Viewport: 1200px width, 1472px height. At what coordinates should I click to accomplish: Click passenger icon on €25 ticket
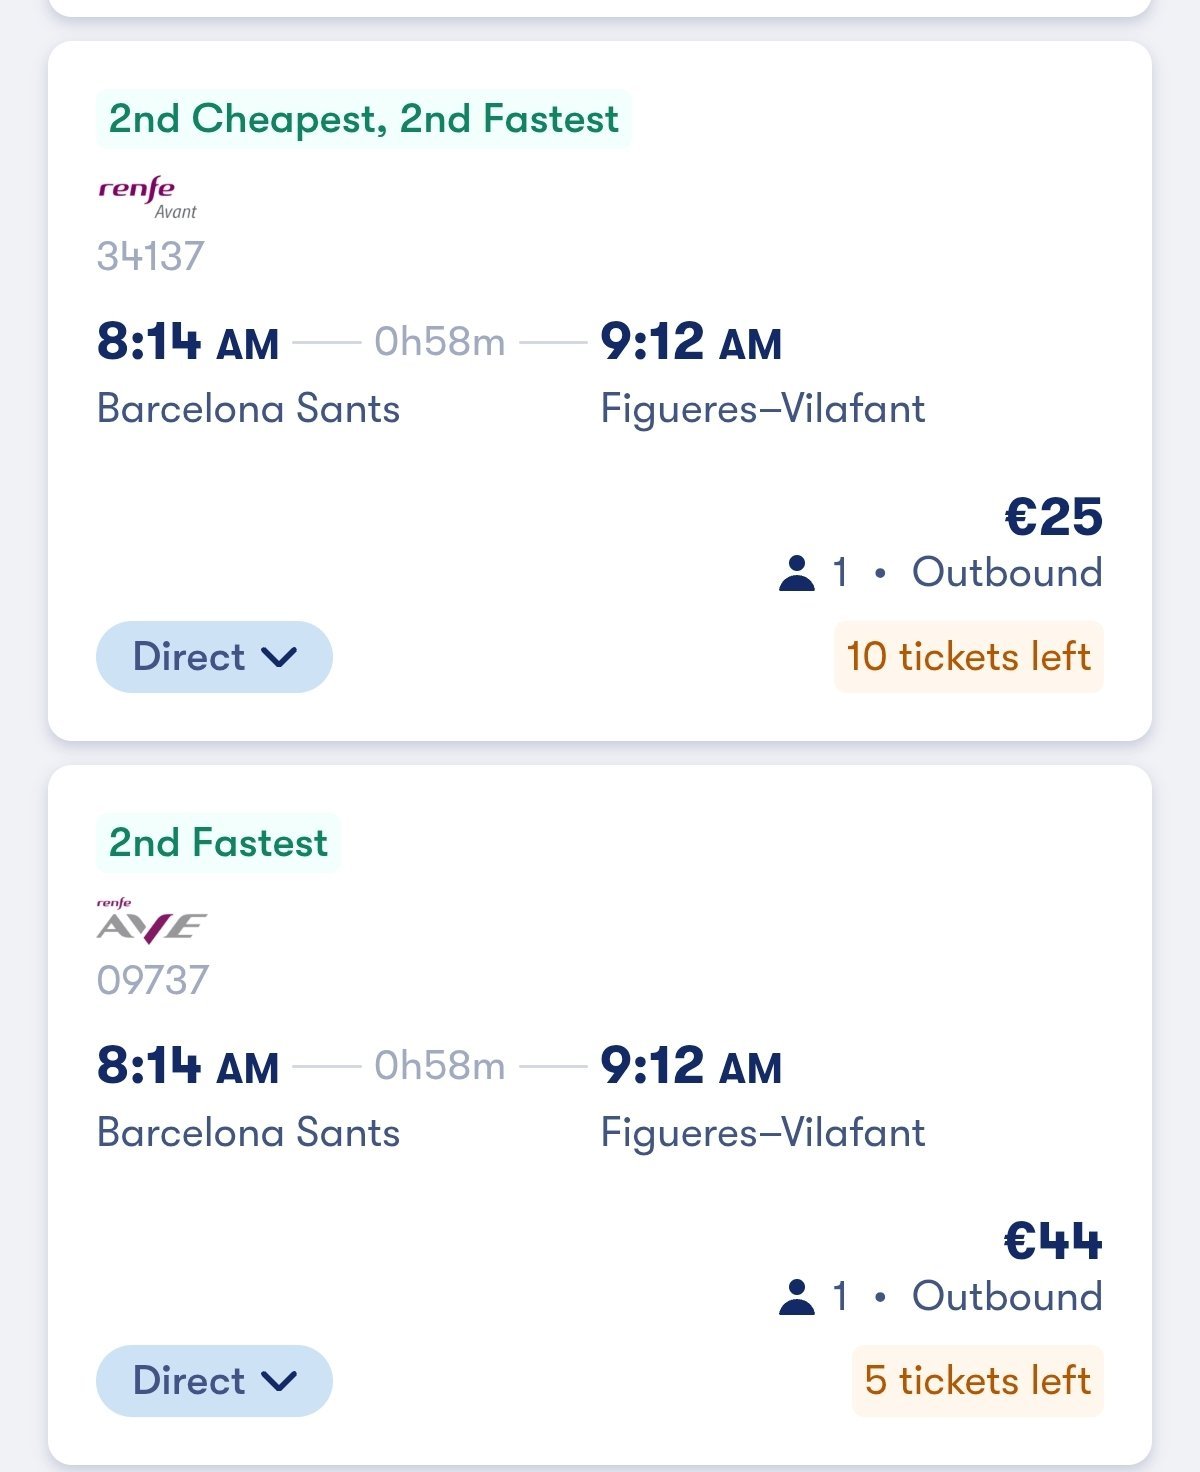coord(796,573)
